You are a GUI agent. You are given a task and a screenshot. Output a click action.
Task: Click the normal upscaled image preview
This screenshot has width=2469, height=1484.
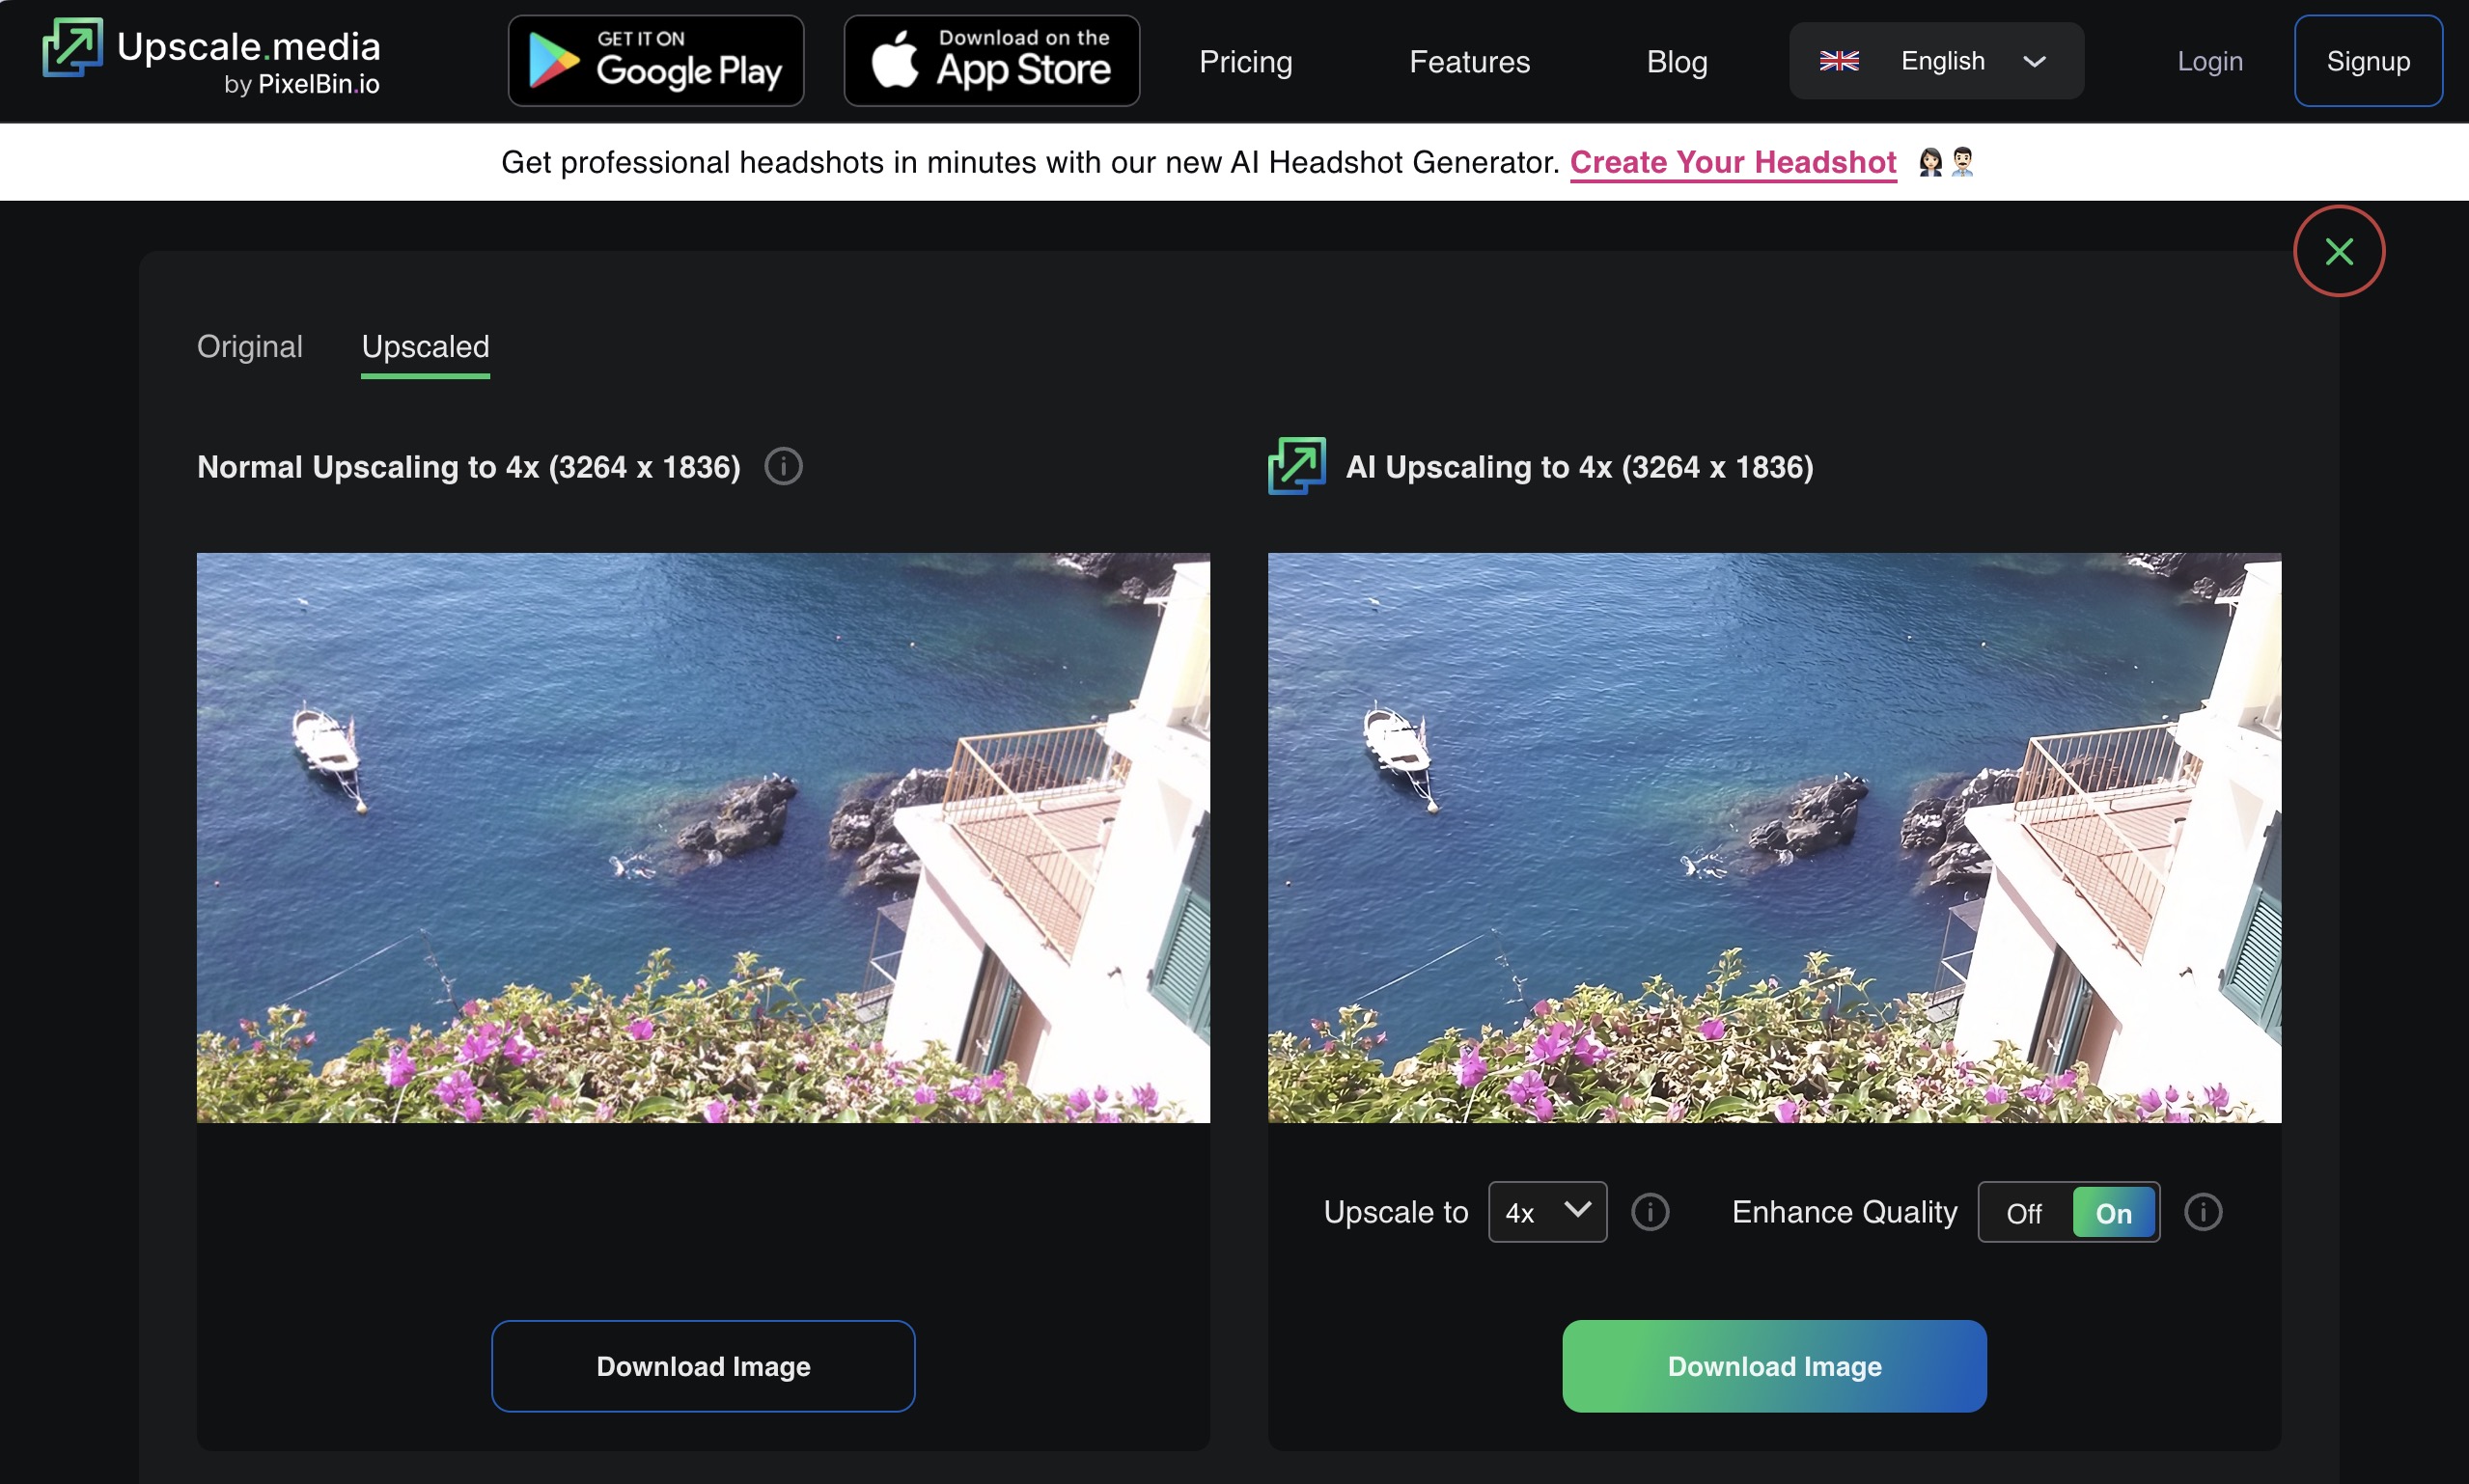[703, 837]
